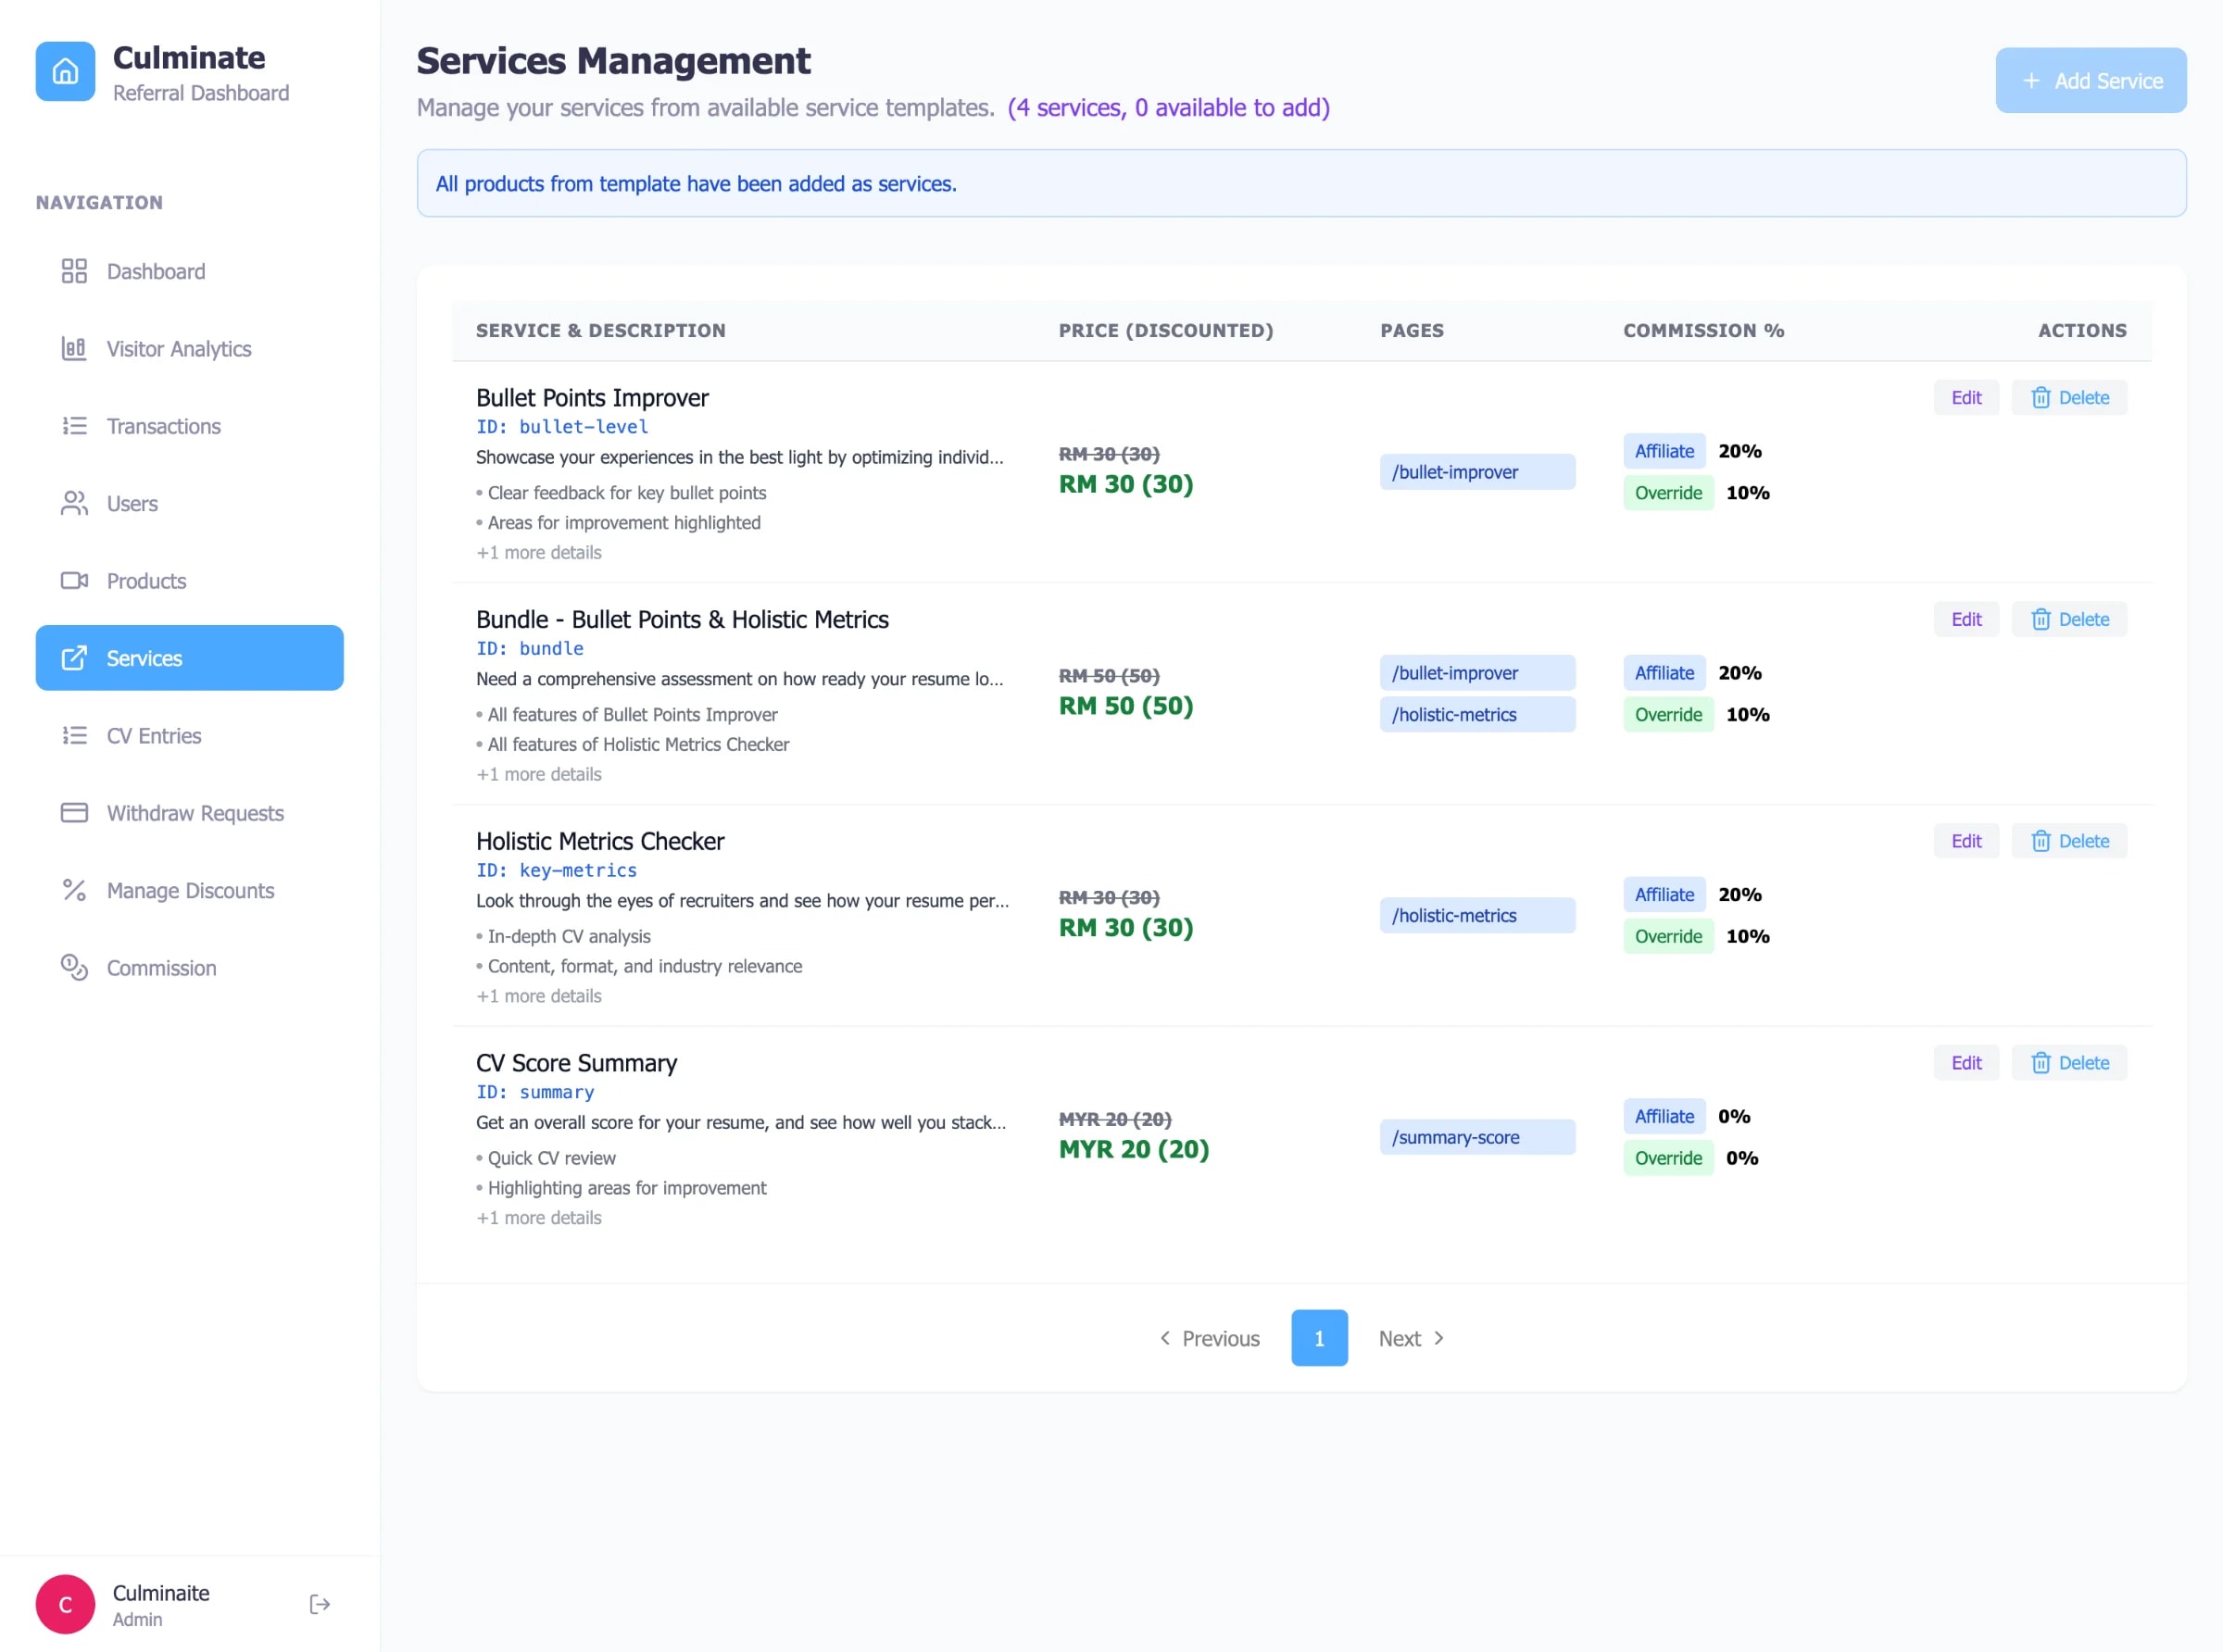2223x1652 pixels.
Task: Click /holistic-metrics tag in Bundle row
Action: coord(1477,715)
